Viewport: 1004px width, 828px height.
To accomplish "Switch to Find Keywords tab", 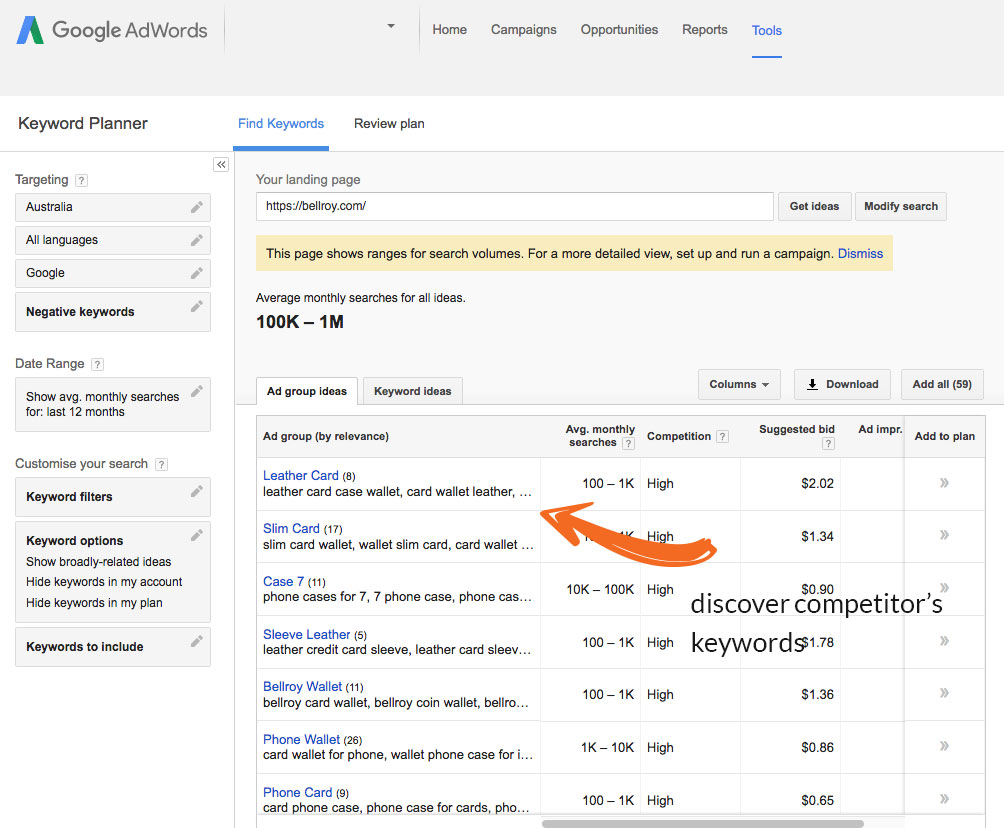I will click(x=281, y=124).
